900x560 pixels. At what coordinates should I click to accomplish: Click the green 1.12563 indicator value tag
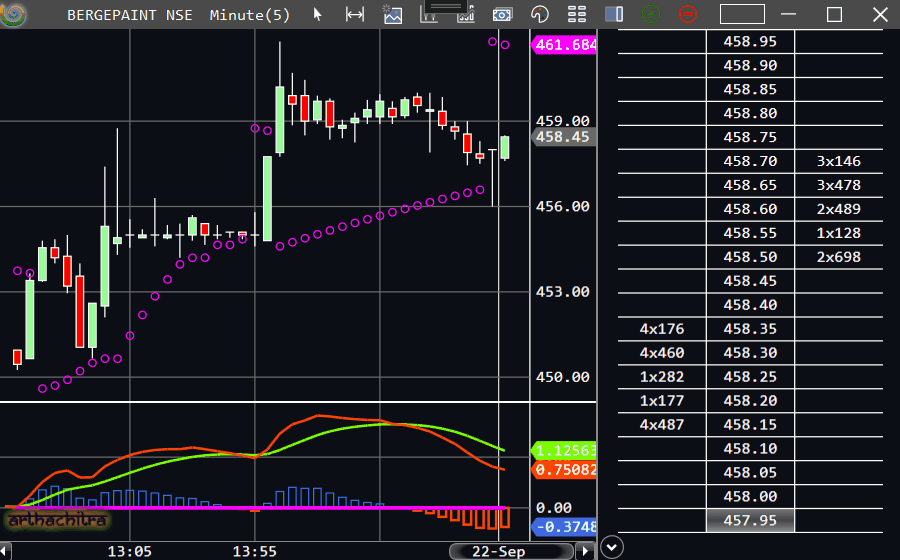pos(565,451)
